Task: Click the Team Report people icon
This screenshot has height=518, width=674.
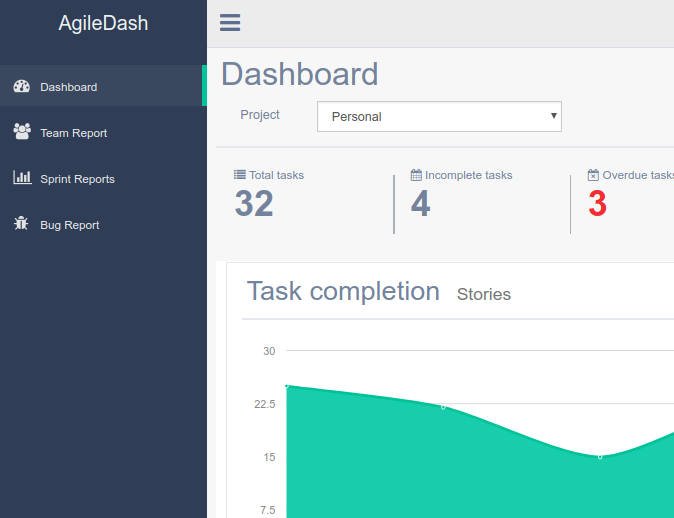Action: pyautogui.click(x=22, y=132)
